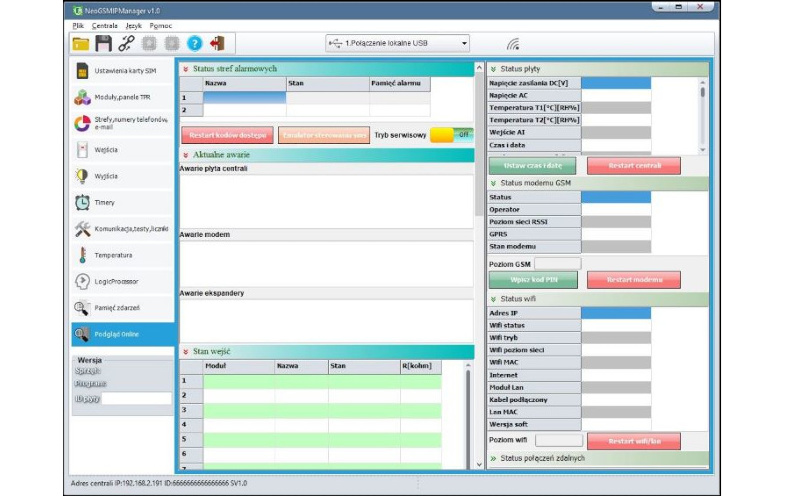Open the Plik menu
The image size is (785, 496).
pyautogui.click(x=78, y=26)
